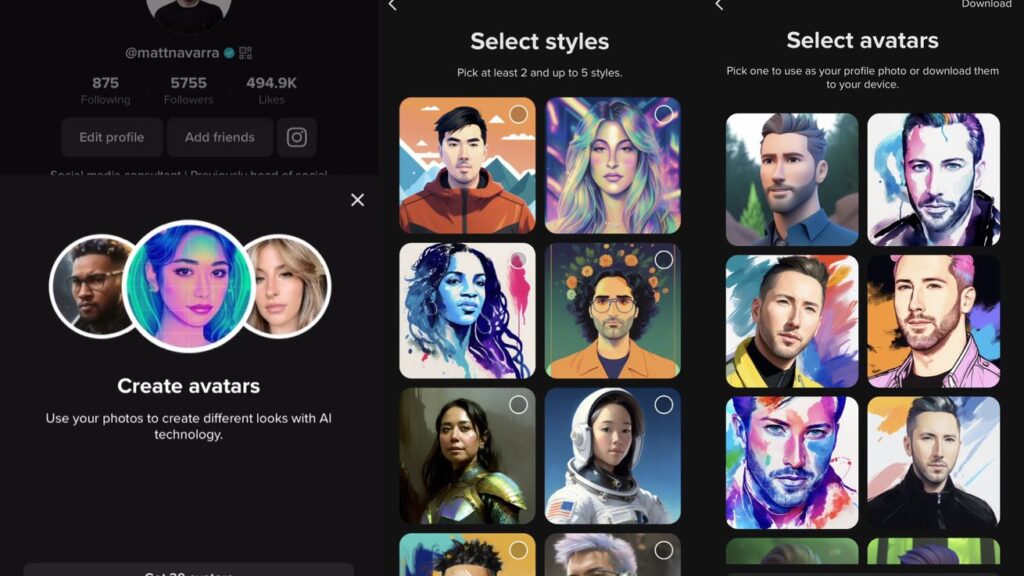Select the flower-crown glasses portrait style
The width and height of the screenshot is (1024, 576).
[x=613, y=311]
